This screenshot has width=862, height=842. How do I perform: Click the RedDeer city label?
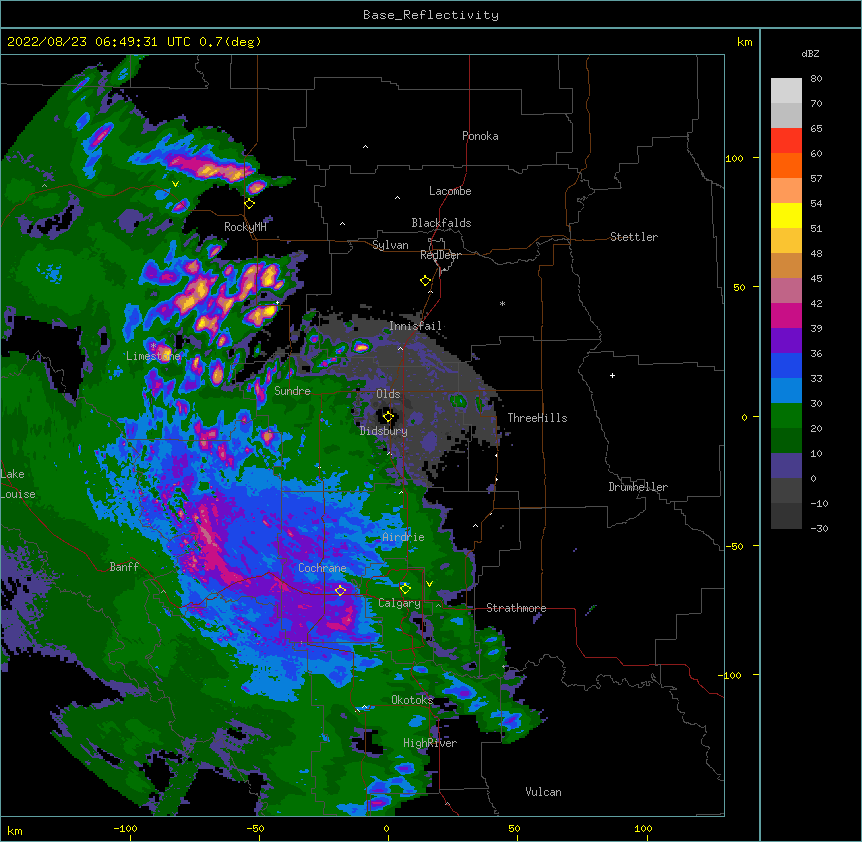pyautogui.click(x=440, y=255)
